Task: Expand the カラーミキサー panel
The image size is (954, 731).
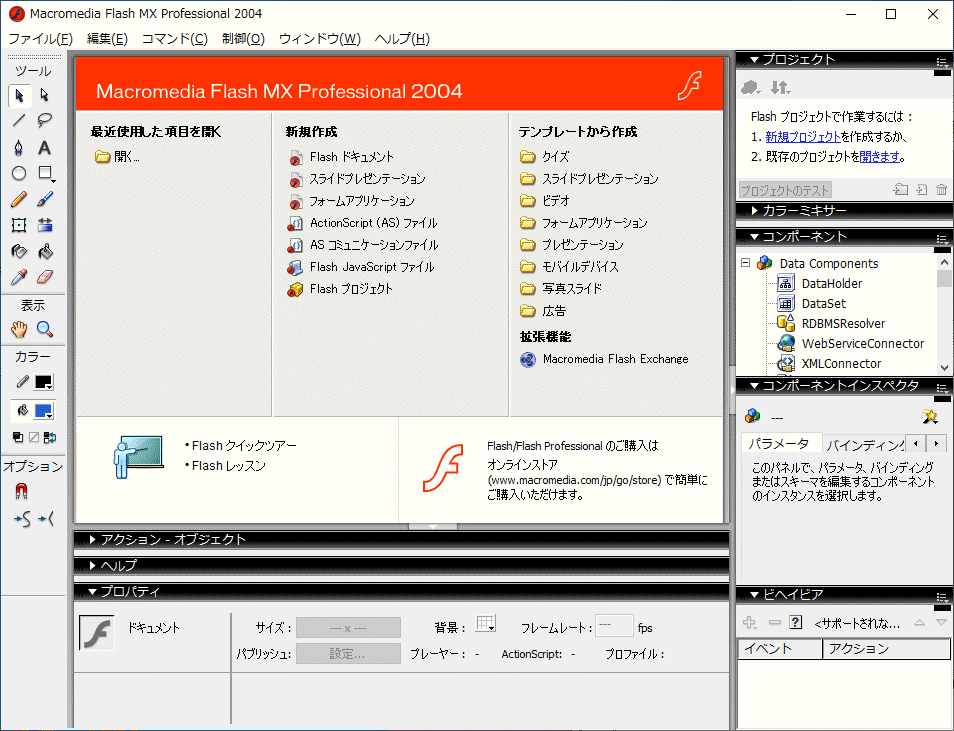Action: click(804, 211)
